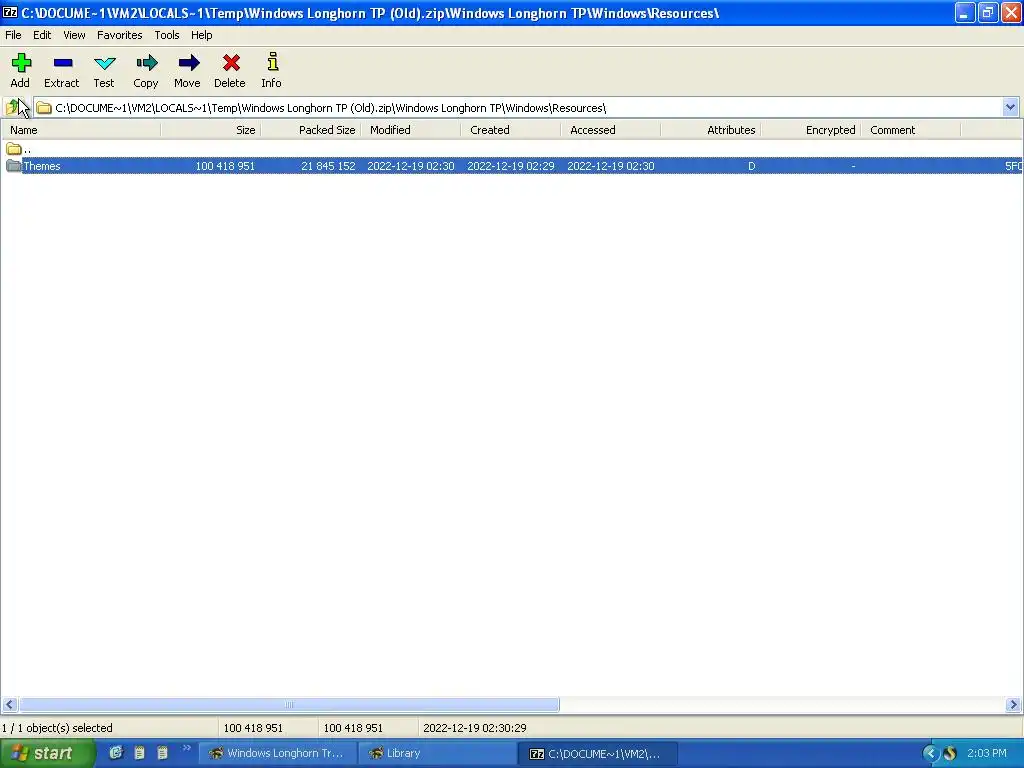Run Test on the archive via toolbar
The image size is (1024, 768).
point(104,63)
